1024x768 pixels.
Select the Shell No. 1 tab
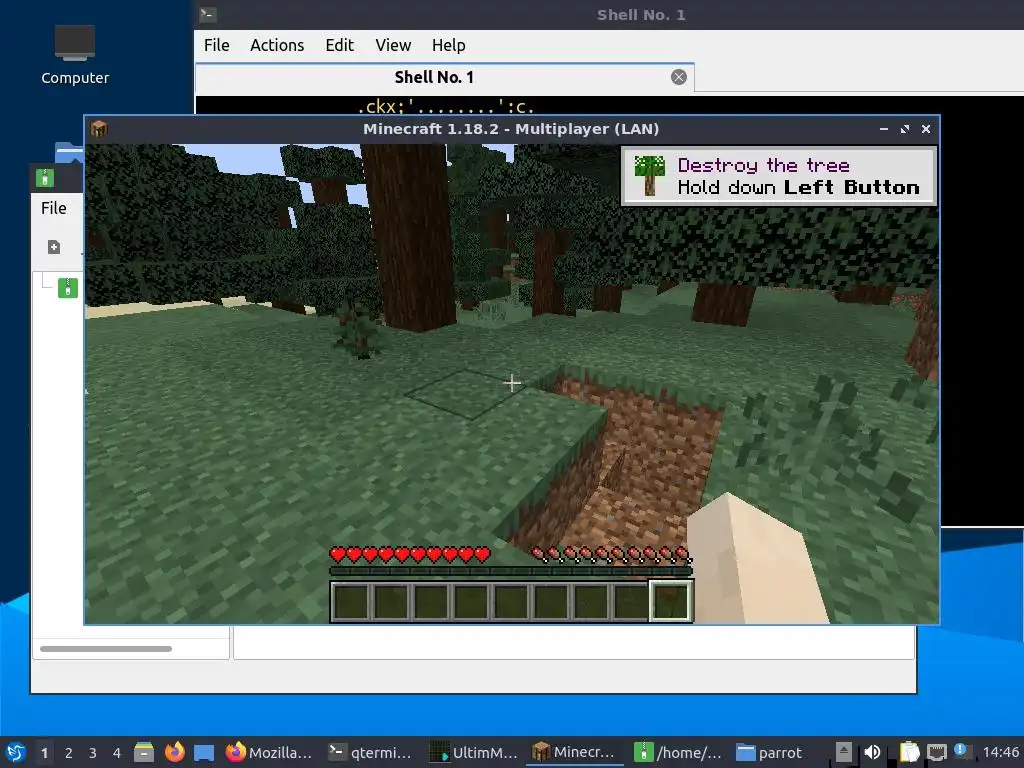(x=434, y=77)
